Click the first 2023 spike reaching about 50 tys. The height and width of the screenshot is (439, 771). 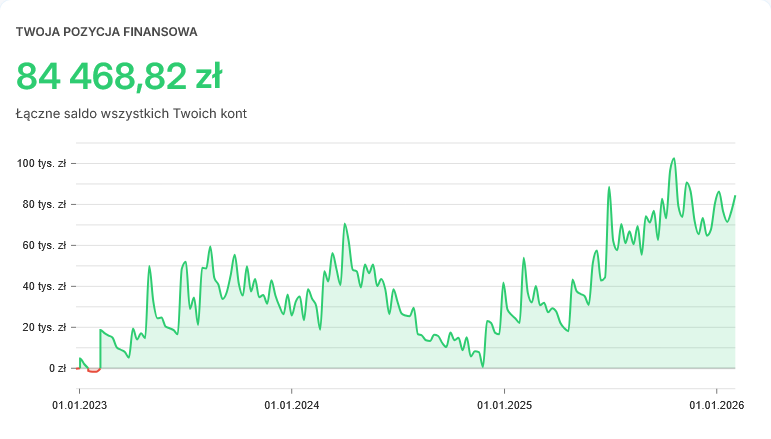point(149,267)
